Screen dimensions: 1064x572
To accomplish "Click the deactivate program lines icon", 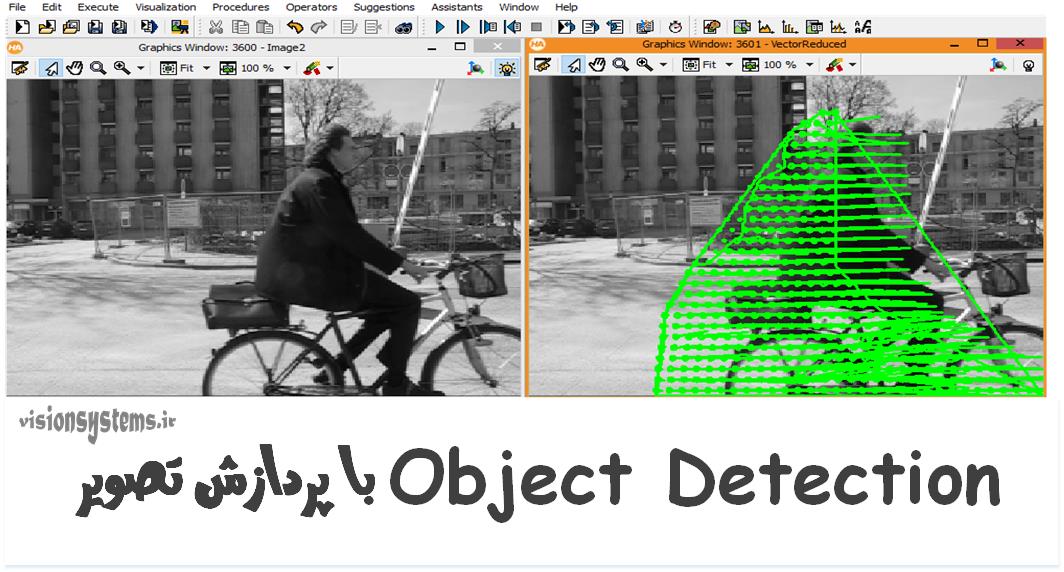I will [373, 27].
